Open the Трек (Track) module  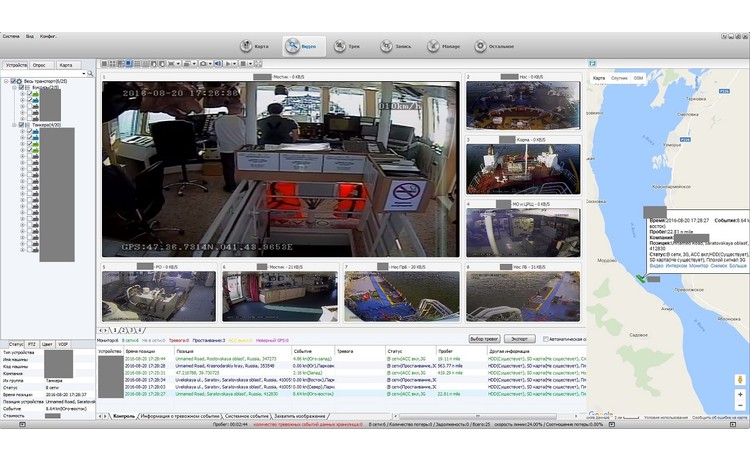[347, 46]
